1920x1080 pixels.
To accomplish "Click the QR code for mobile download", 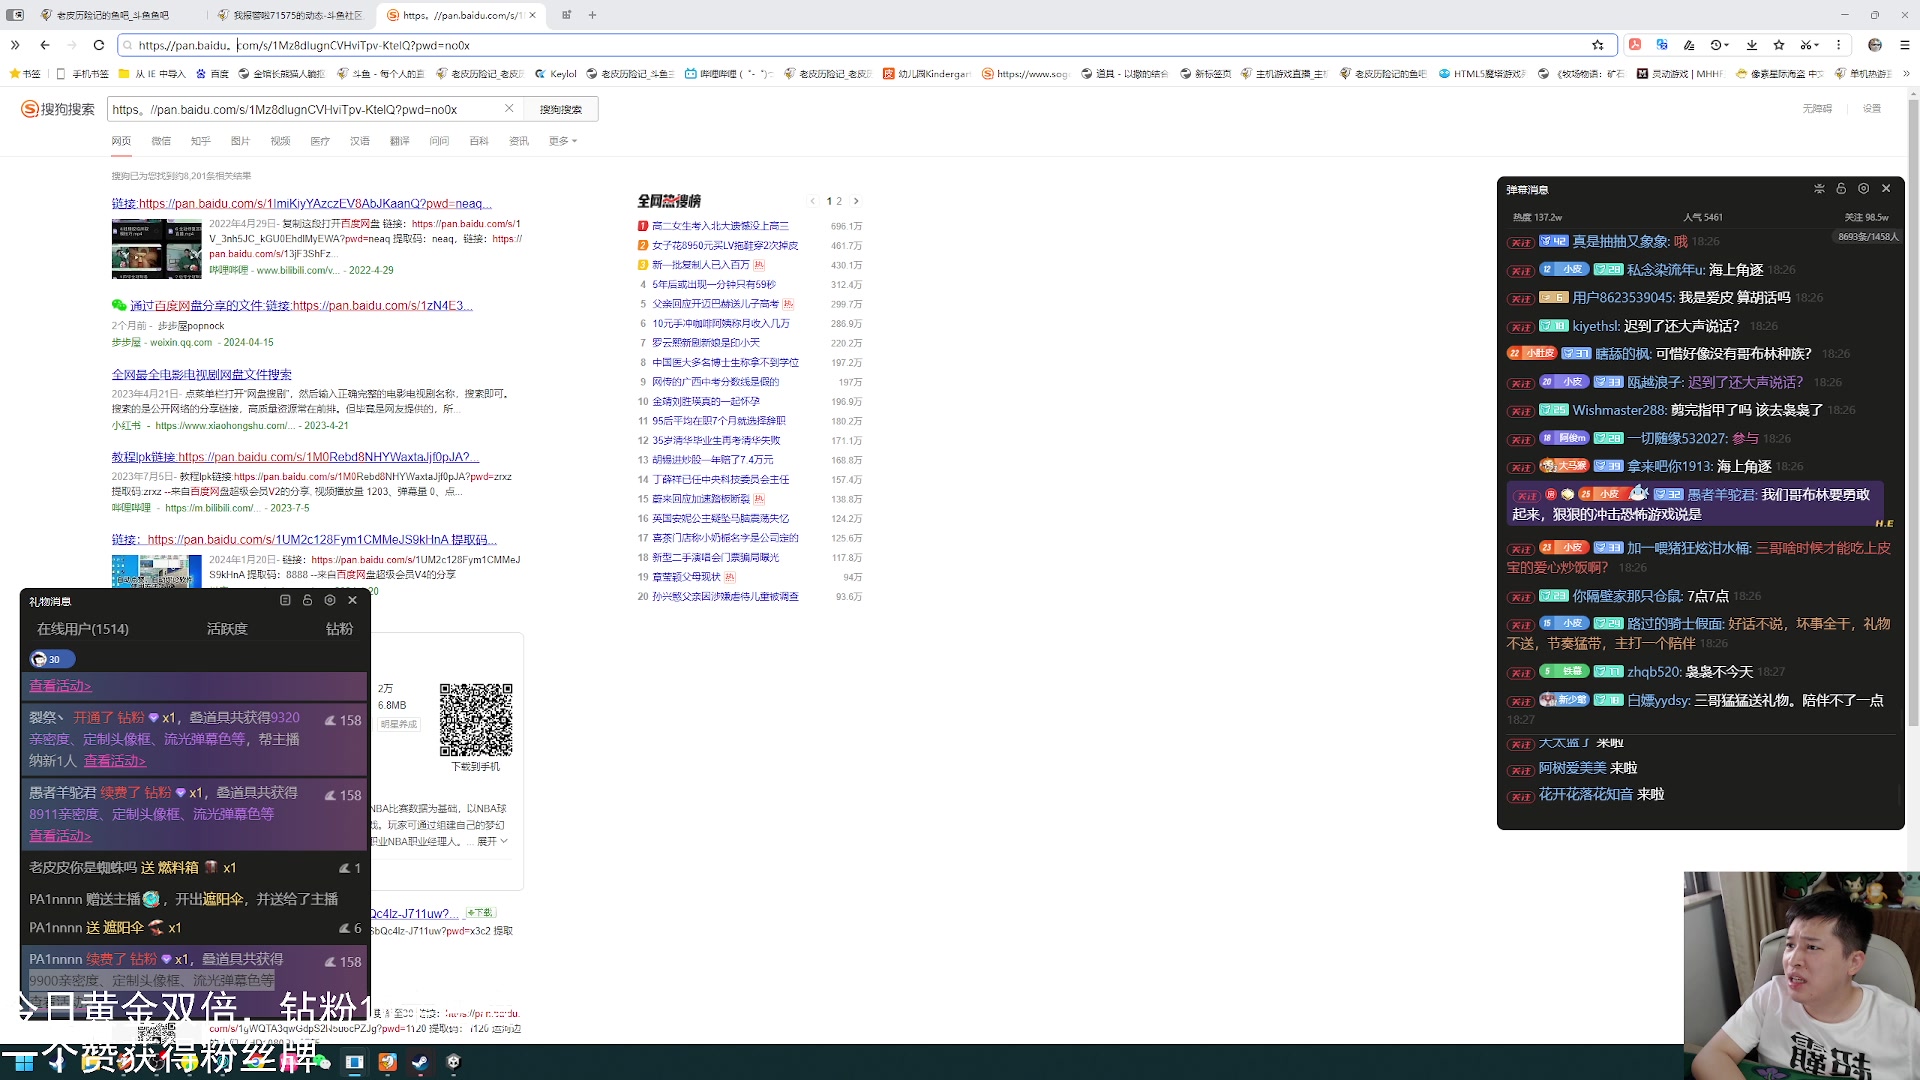I will [476, 720].
